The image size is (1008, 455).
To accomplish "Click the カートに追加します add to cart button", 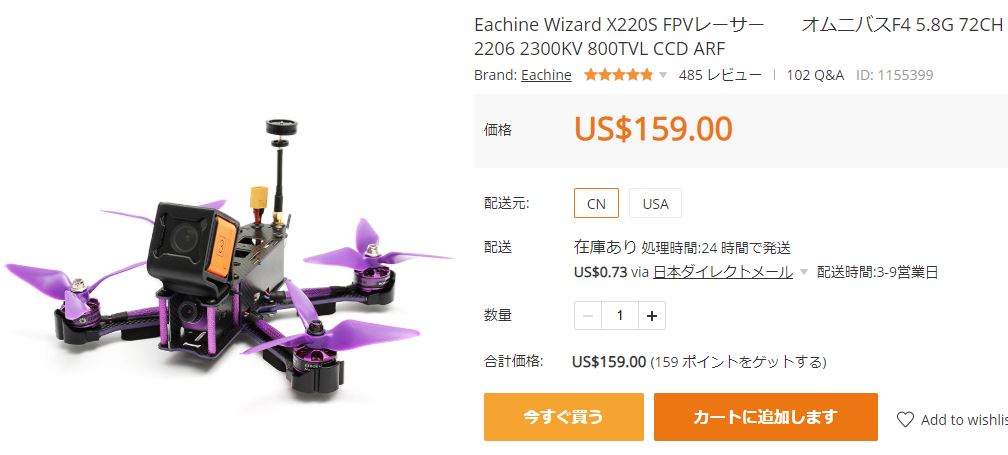I will (x=766, y=417).
